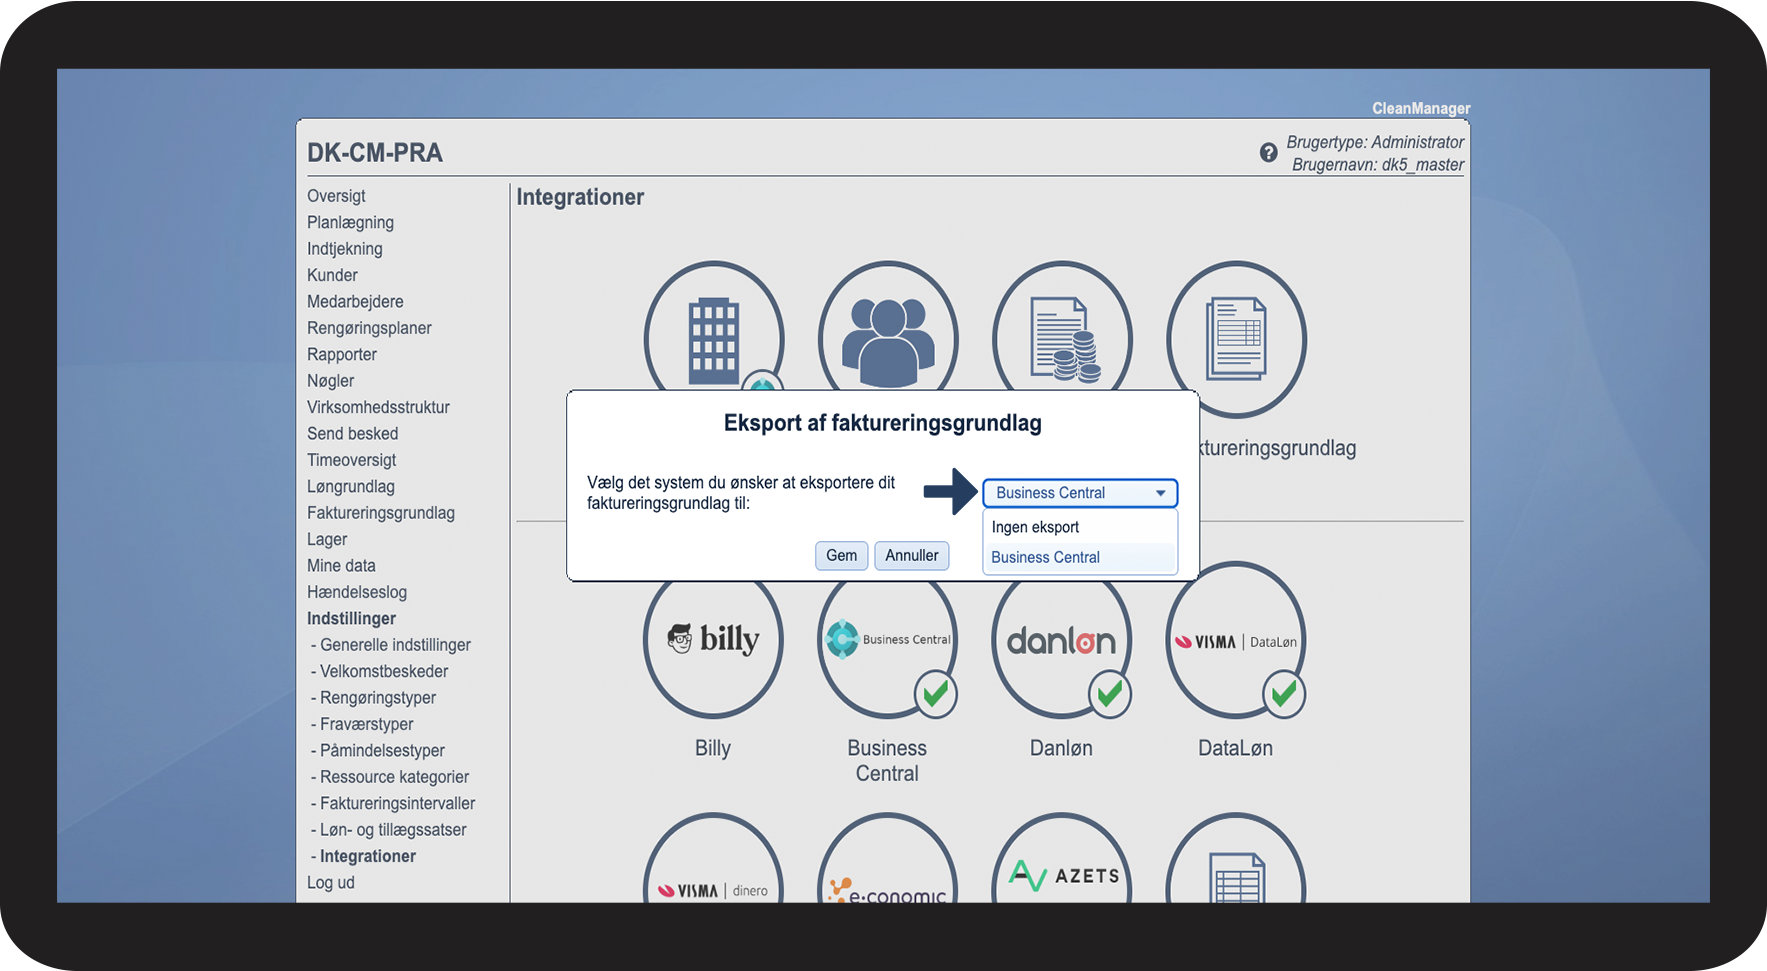The width and height of the screenshot is (1767, 971).
Task: Click the 'Billy' caption text
Action: [713, 748]
